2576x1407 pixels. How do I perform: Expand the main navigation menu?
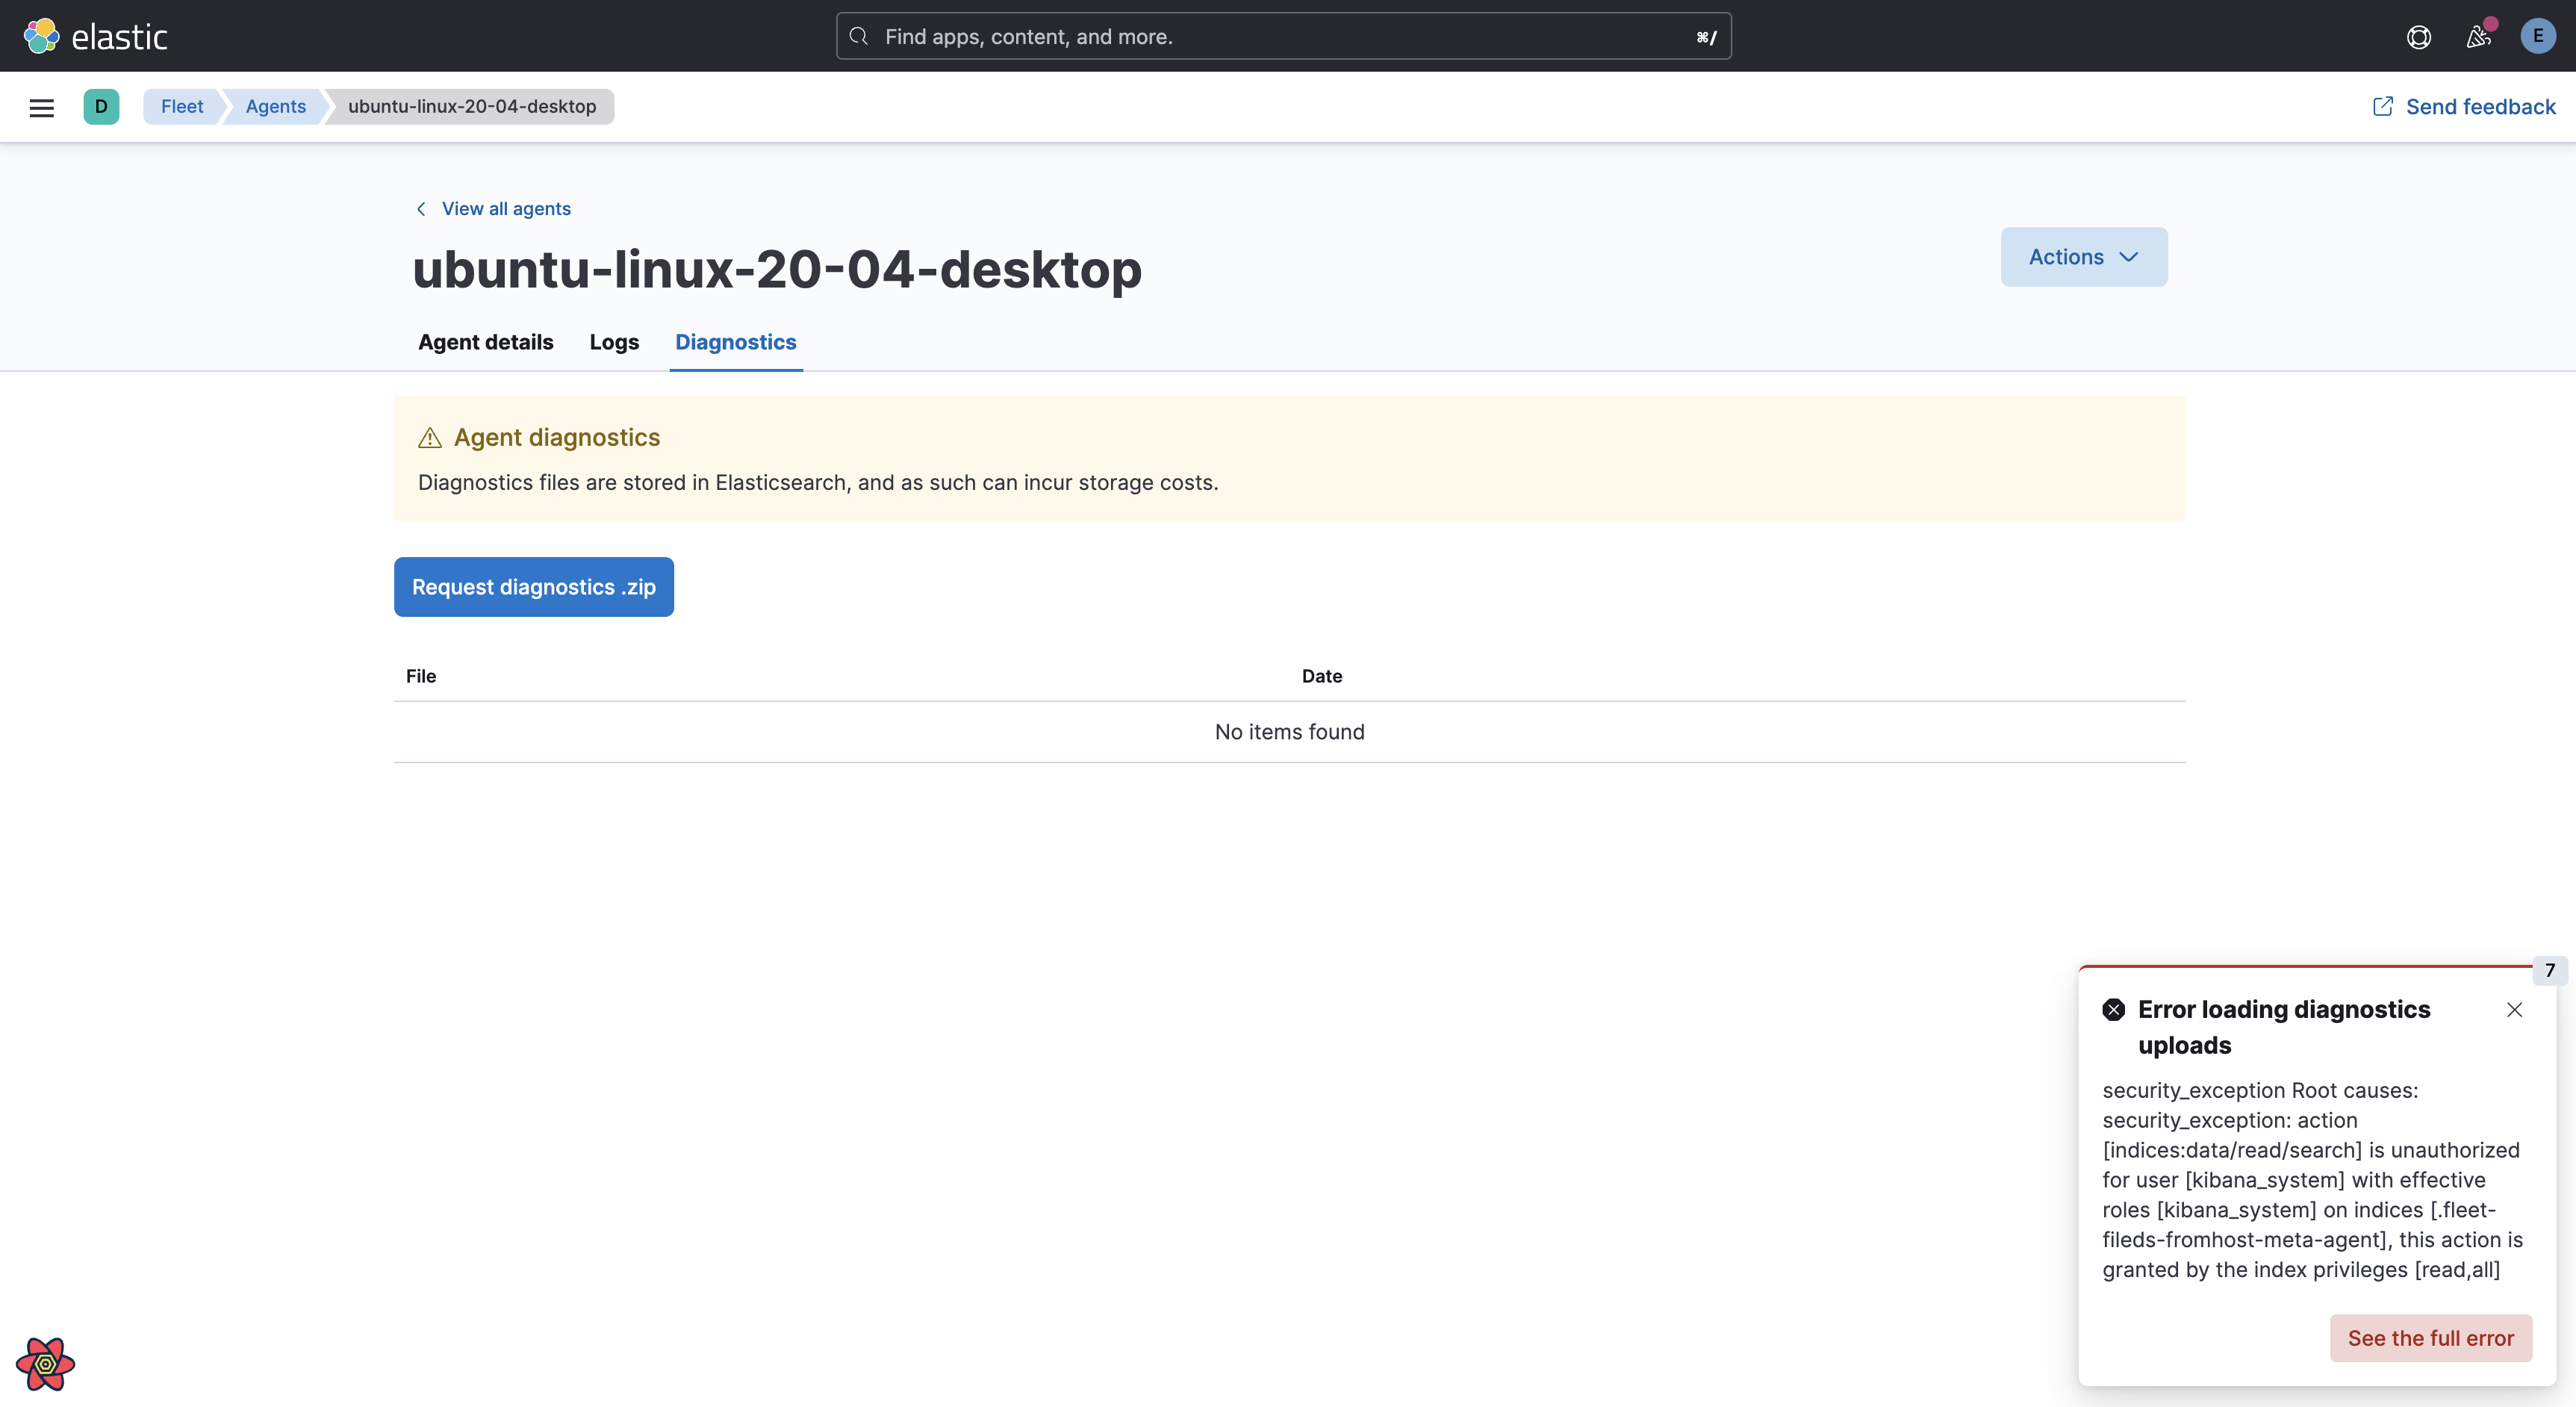(41, 107)
